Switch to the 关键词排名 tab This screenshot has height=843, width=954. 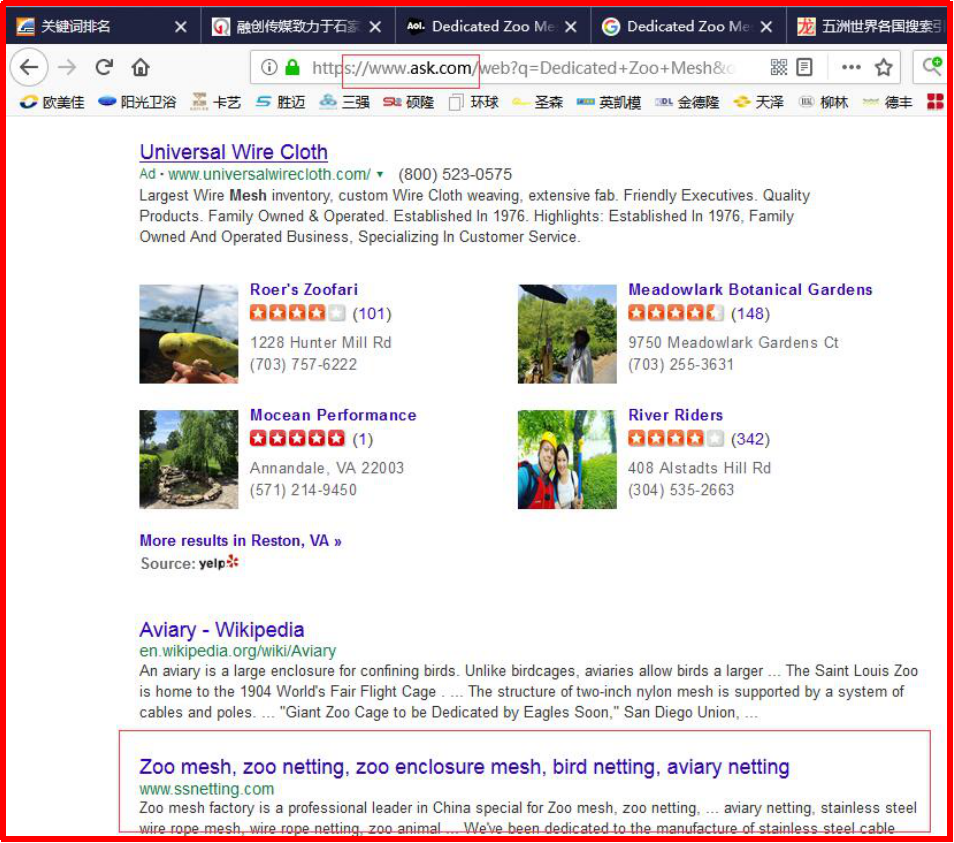point(90,27)
